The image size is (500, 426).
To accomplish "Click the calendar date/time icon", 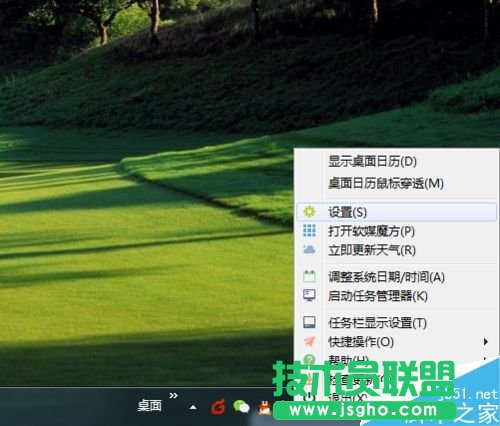I will (309, 277).
